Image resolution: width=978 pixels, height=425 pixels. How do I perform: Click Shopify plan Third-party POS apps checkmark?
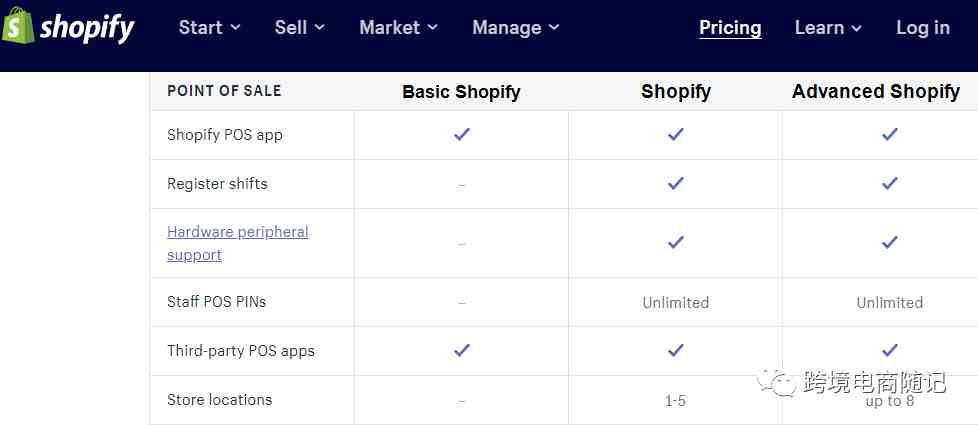coord(675,350)
